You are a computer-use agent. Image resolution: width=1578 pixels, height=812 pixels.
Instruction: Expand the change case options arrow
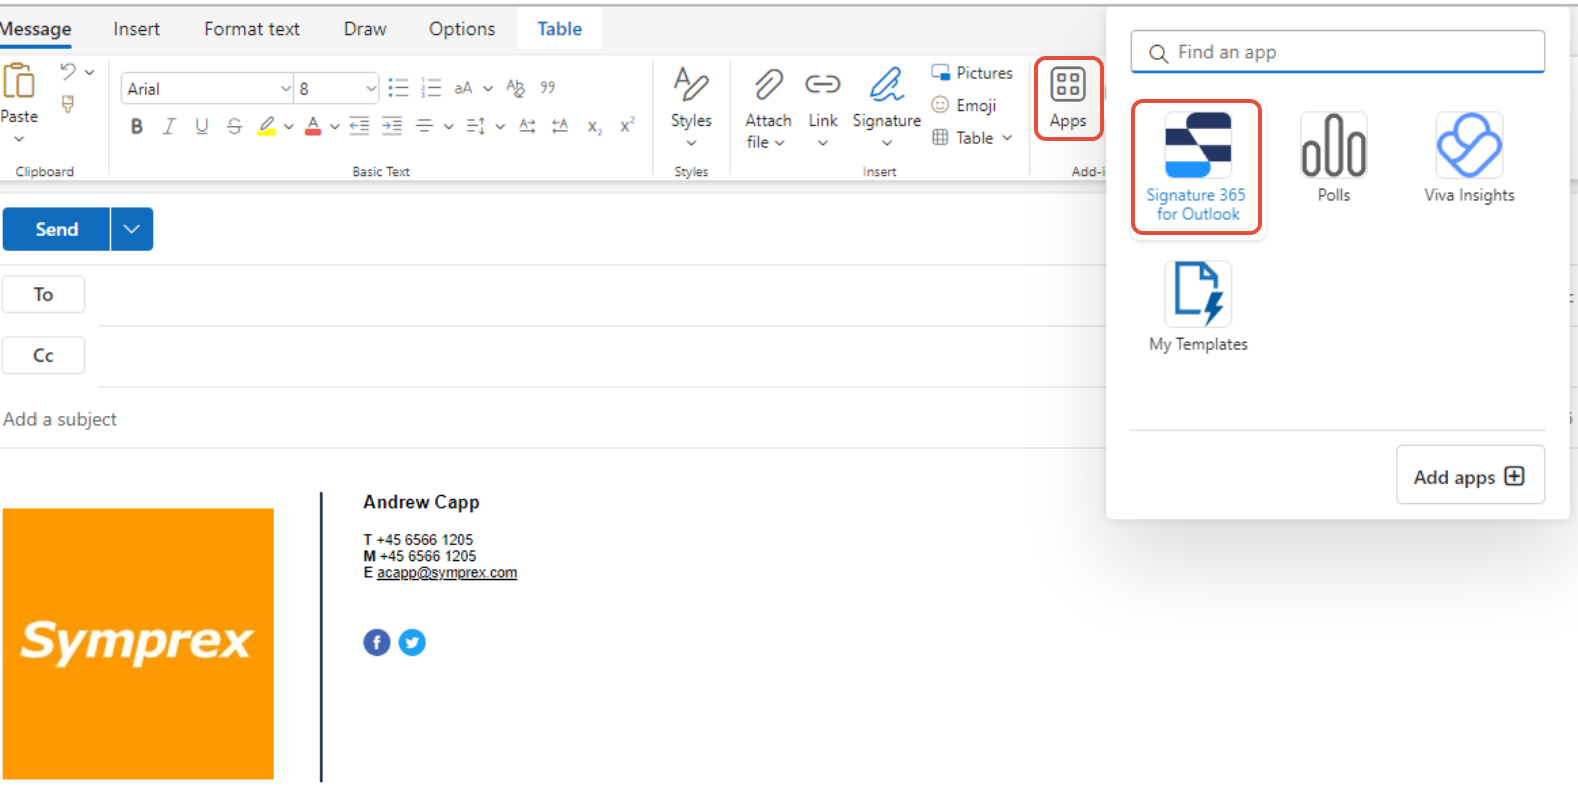coord(488,88)
